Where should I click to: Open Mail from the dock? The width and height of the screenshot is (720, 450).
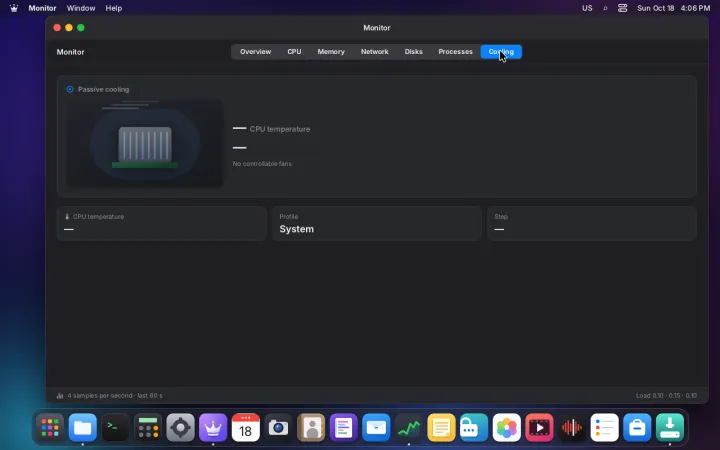tap(376, 428)
